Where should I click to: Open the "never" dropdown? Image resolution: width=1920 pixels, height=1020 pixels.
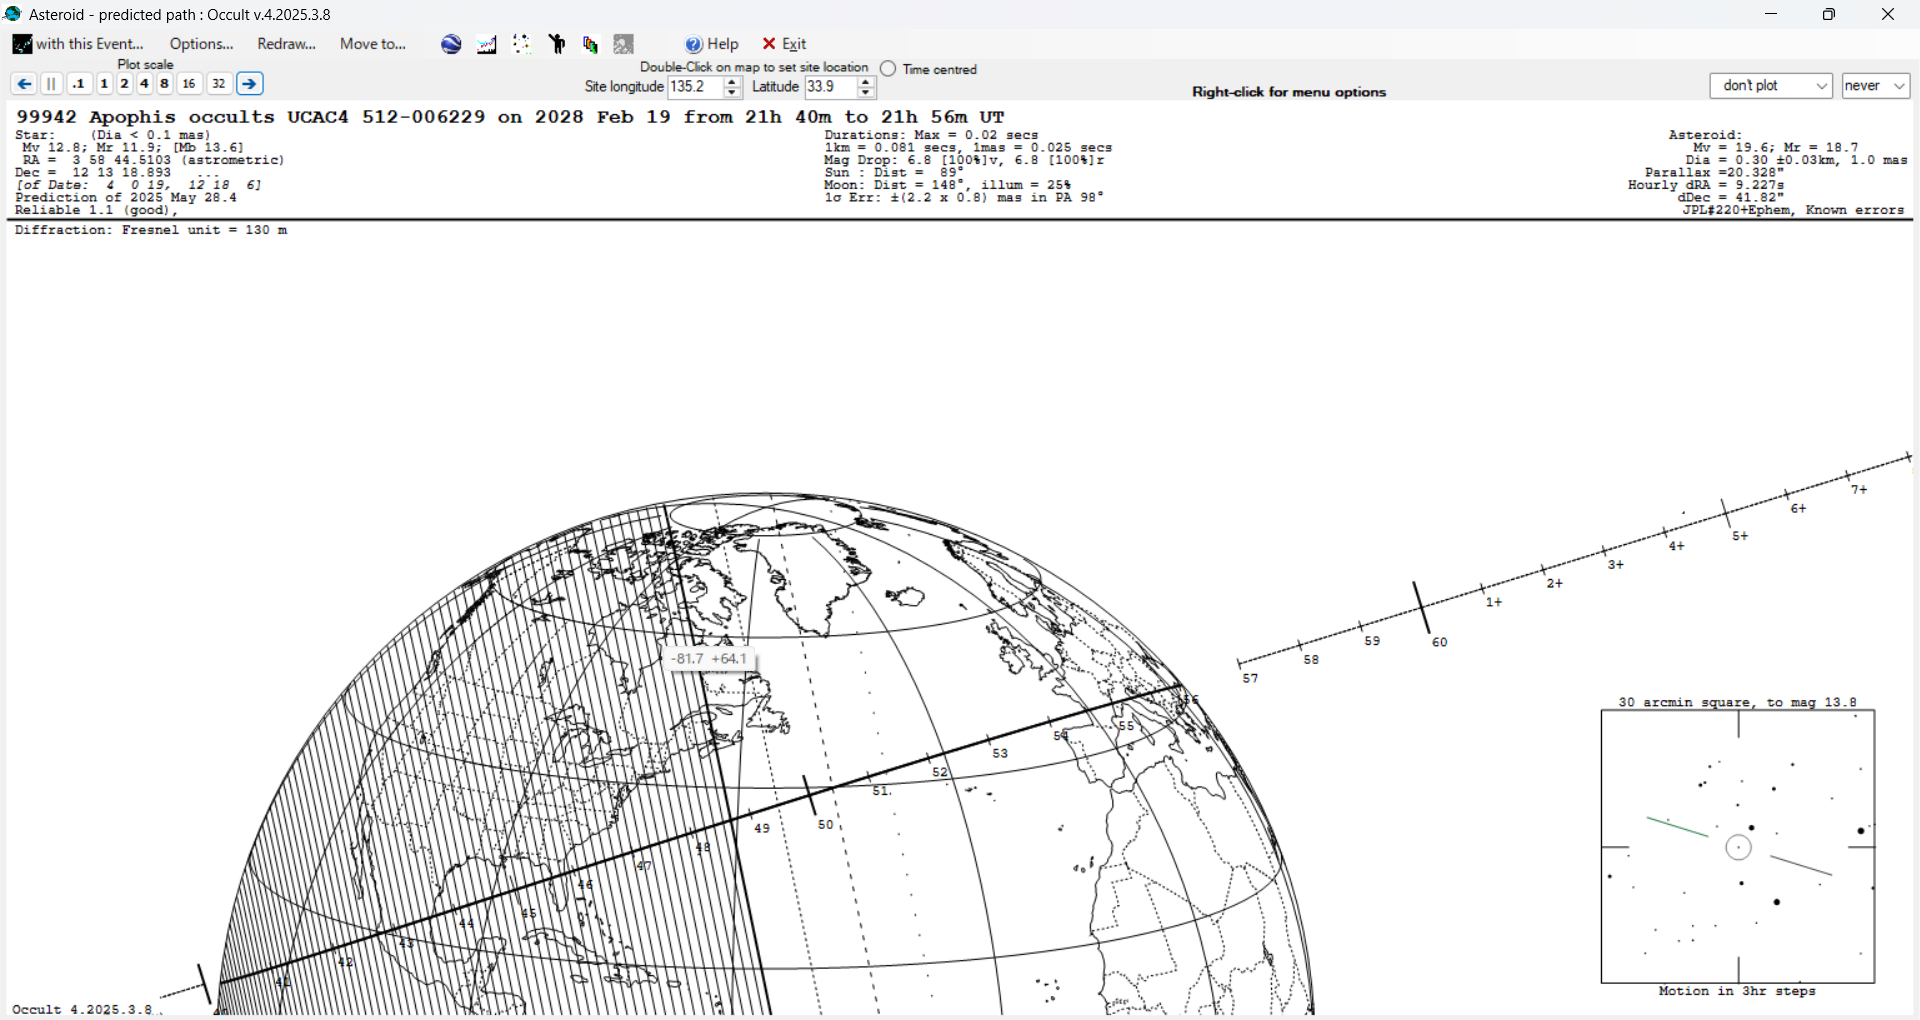tap(1876, 86)
